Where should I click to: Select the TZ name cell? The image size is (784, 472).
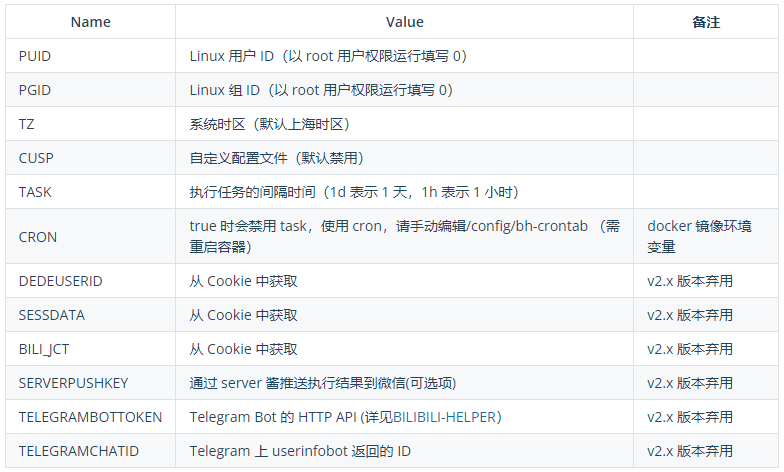coord(27,124)
